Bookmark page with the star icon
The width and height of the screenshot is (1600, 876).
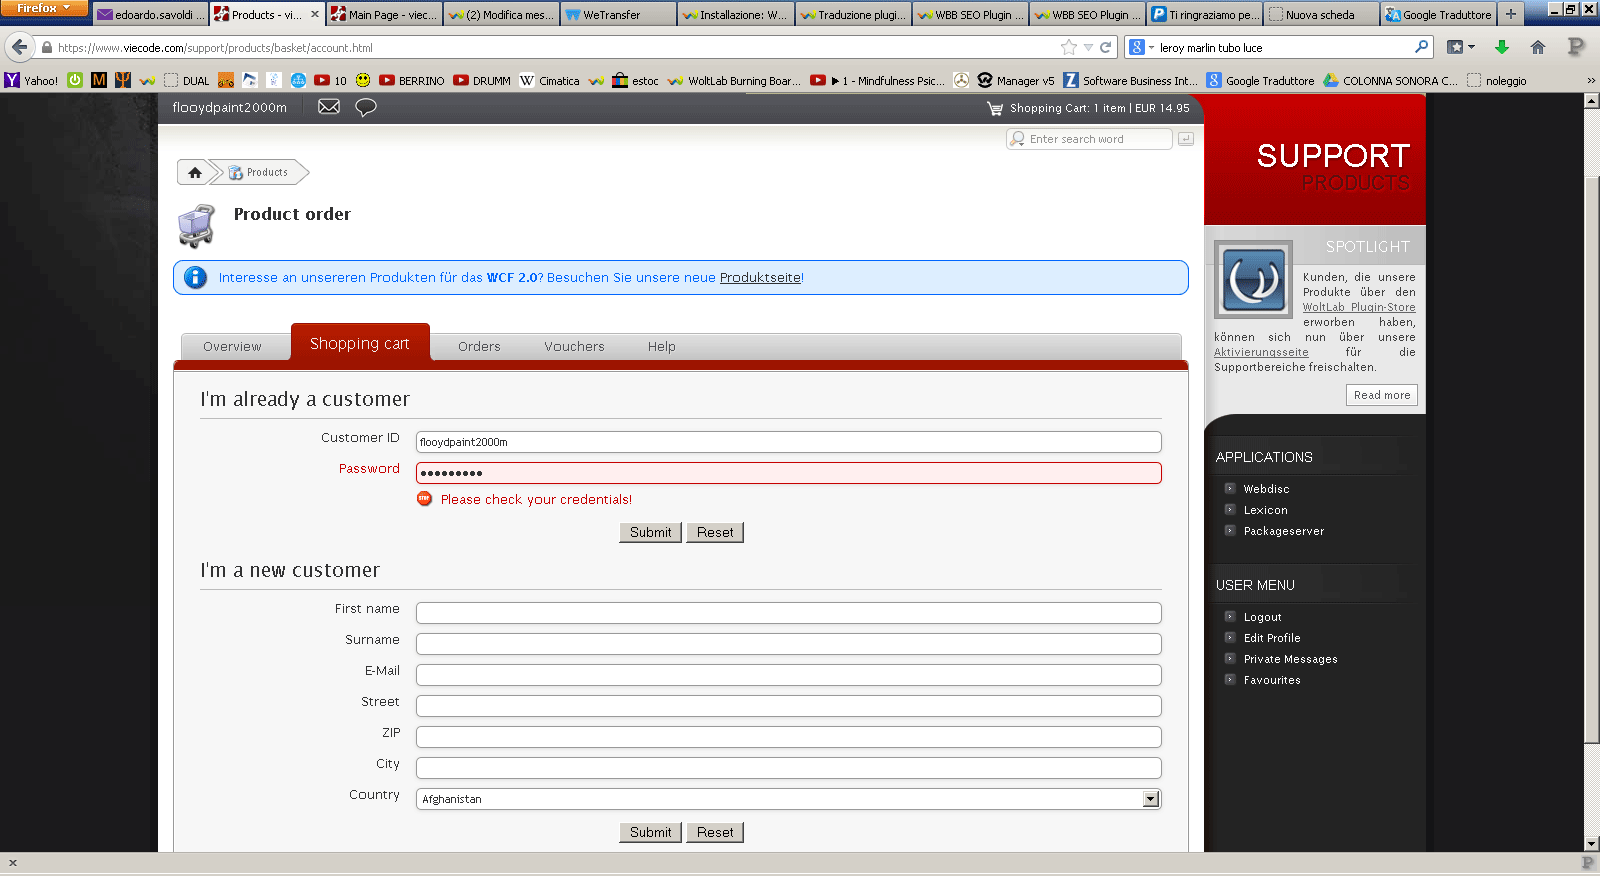pos(1068,47)
